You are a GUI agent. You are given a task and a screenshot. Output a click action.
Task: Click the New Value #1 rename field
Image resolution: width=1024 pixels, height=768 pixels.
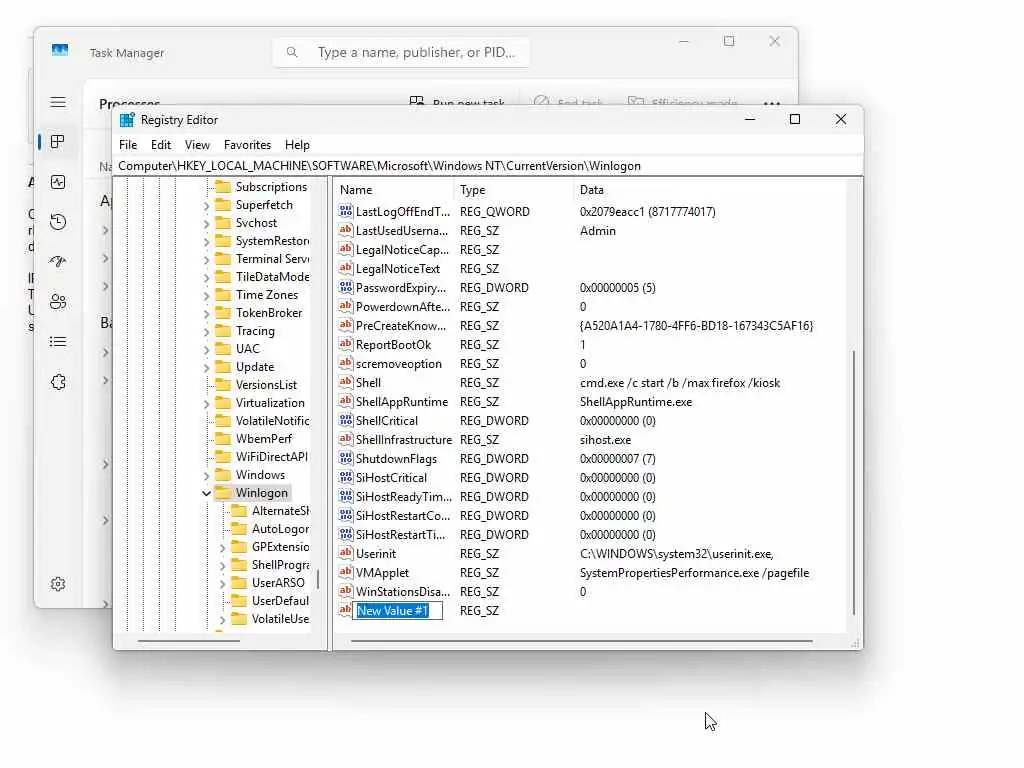click(398, 611)
